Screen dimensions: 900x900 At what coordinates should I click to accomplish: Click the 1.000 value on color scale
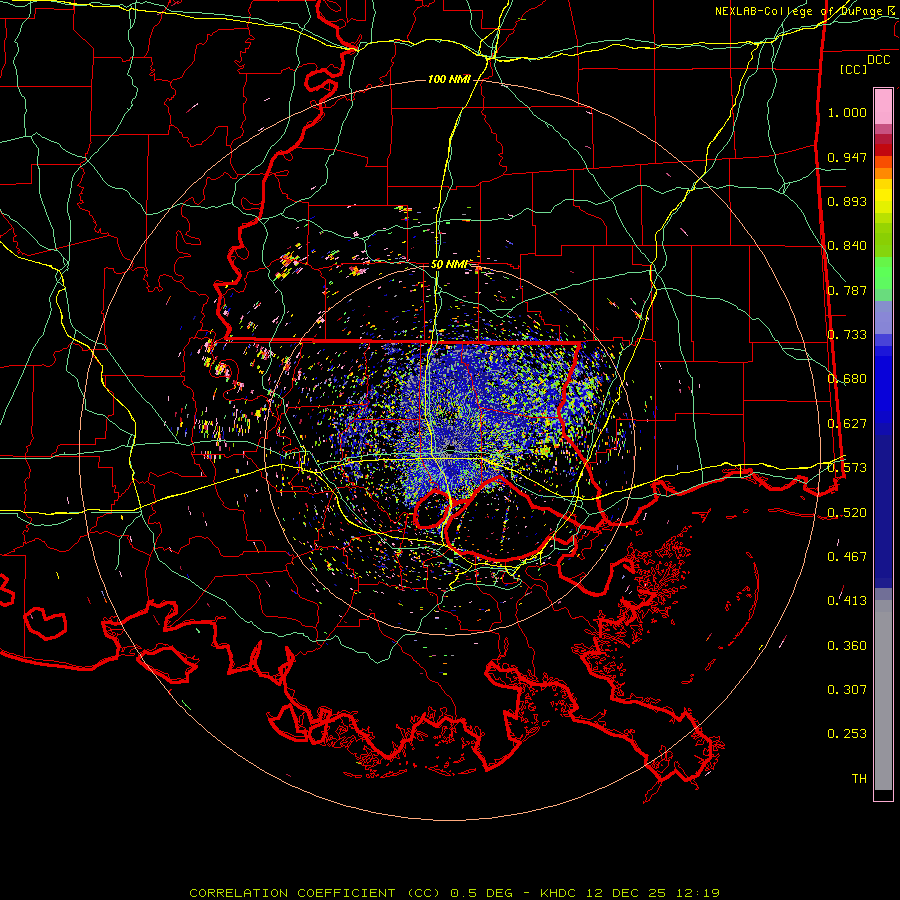[847, 112]
